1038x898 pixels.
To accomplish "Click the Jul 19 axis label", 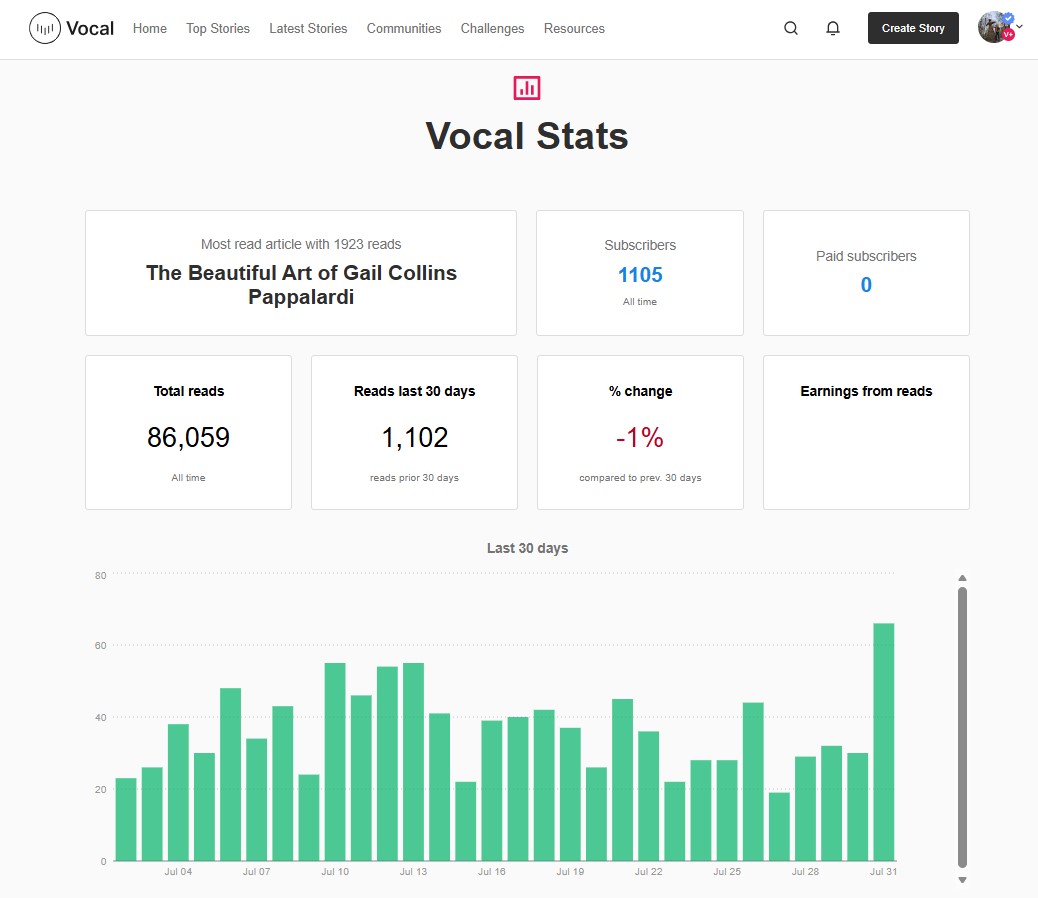I will point(570,872).
